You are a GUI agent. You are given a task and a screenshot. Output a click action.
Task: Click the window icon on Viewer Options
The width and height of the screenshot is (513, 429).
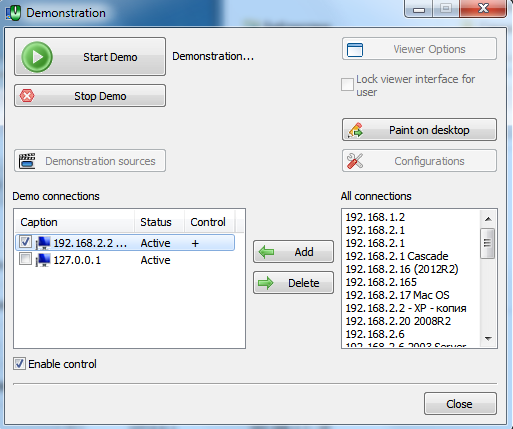click(x=355, y=50)
